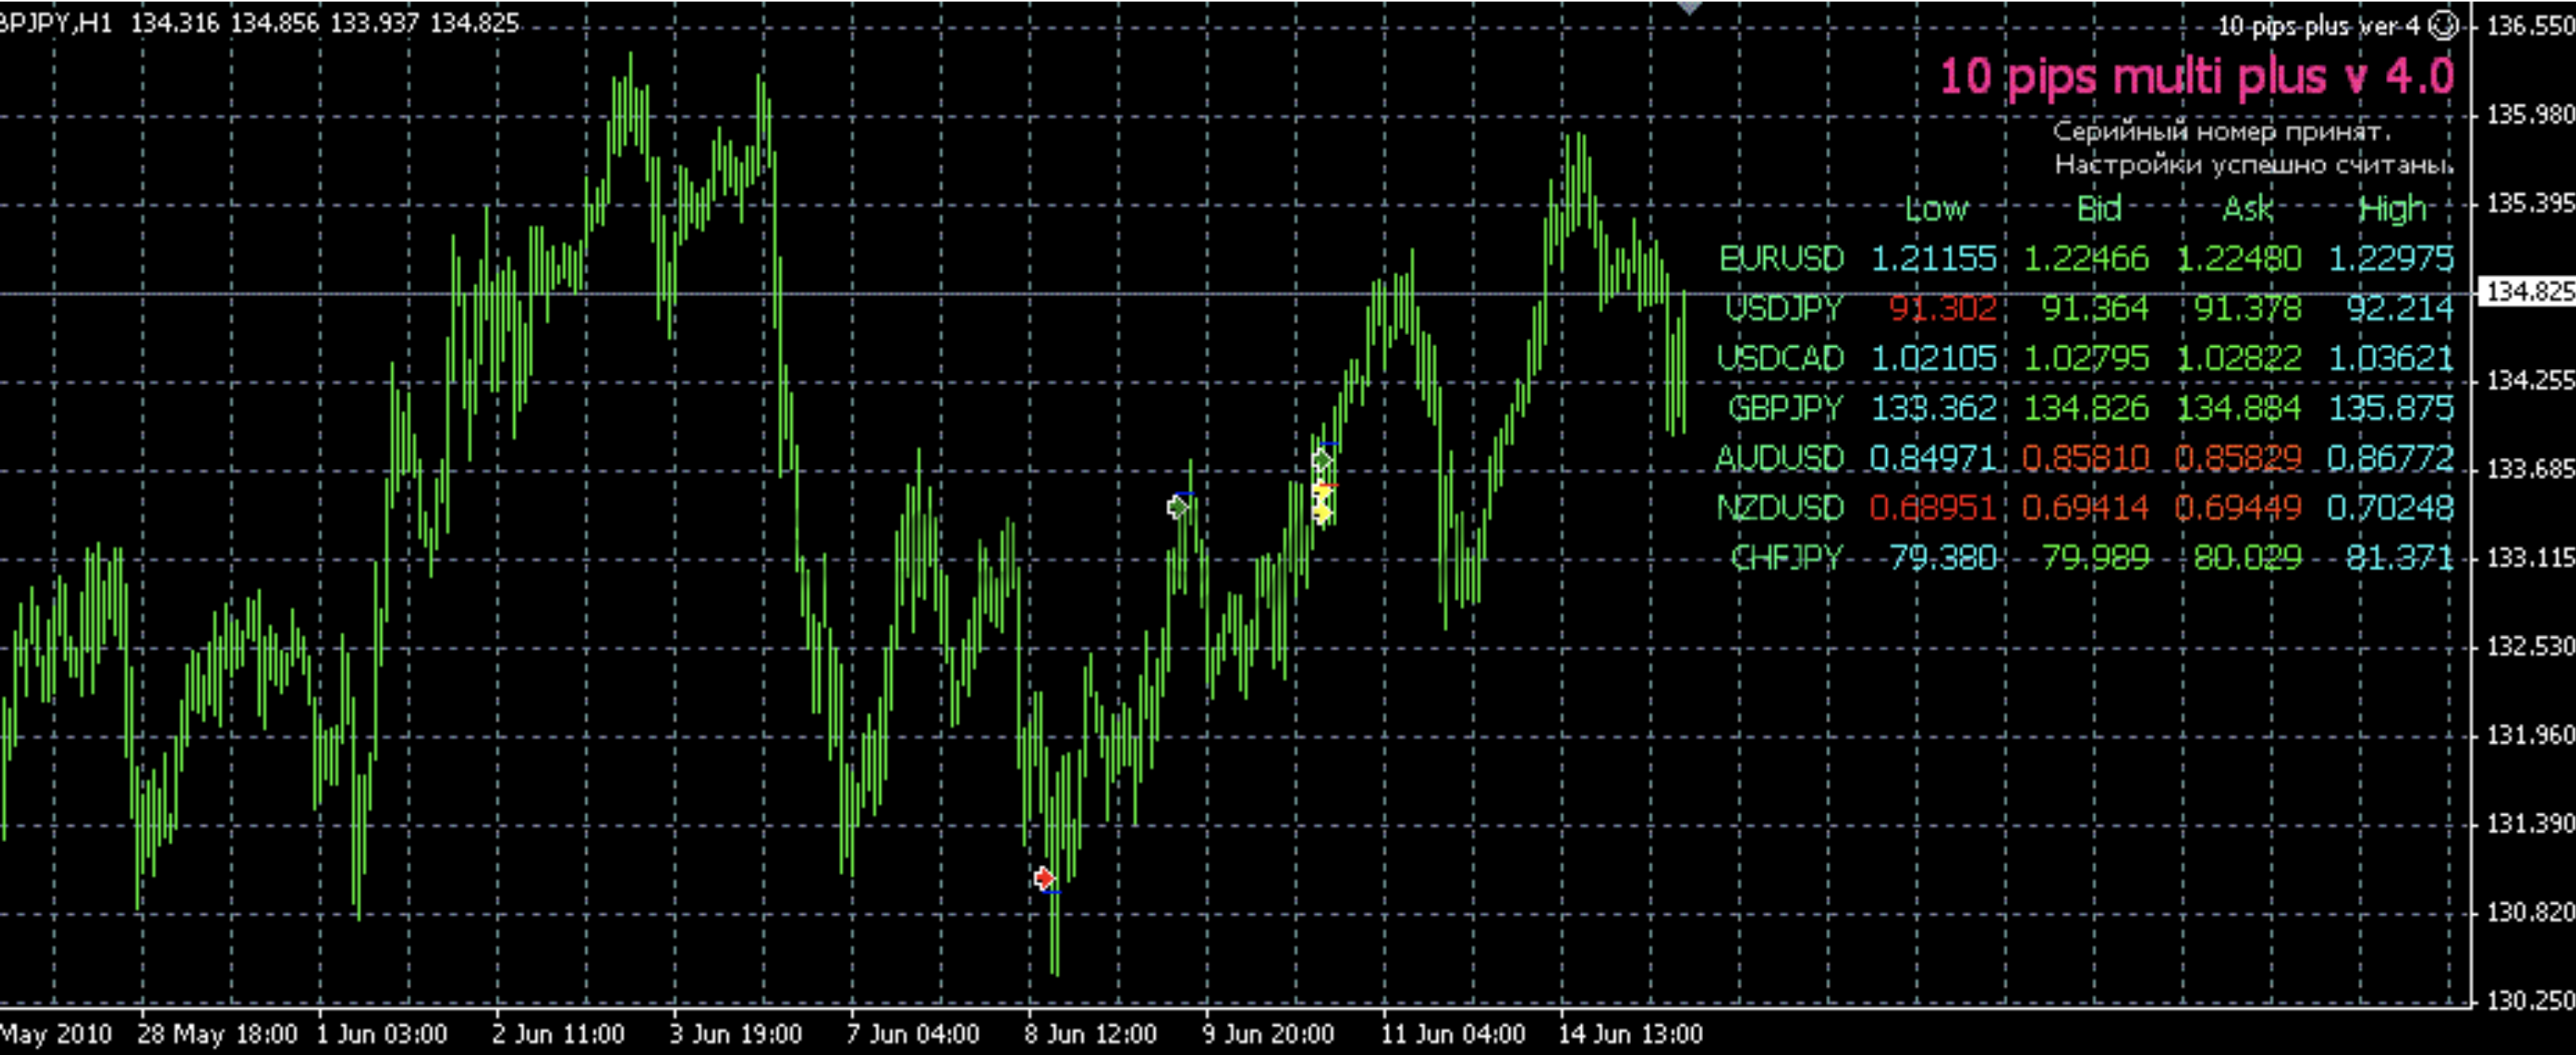Click the NZDUSD symbol label
Screen dimensions: 2576x1055
[1780, 508]
